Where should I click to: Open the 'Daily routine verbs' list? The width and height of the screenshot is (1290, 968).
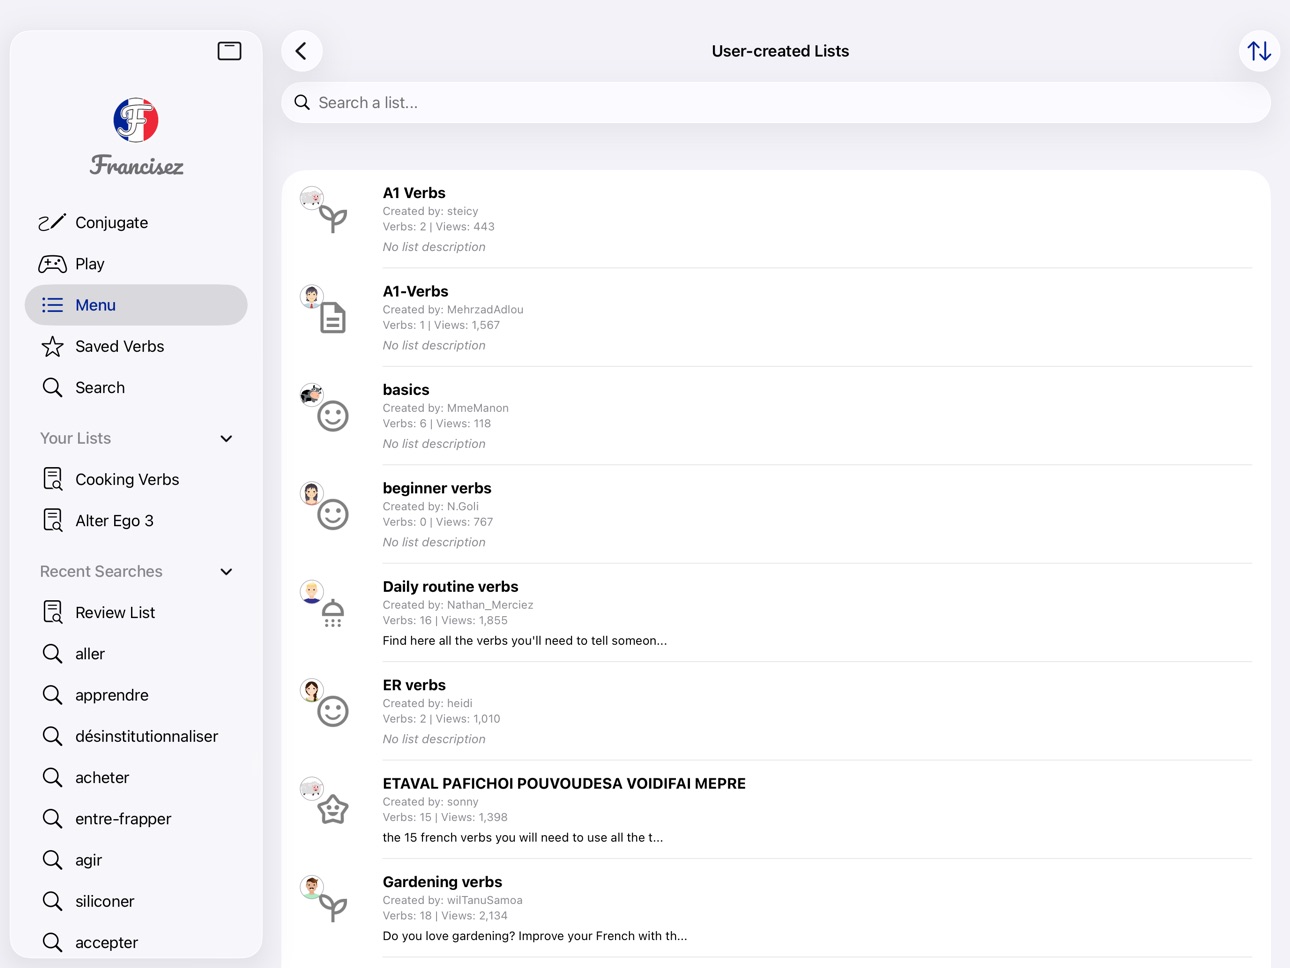click(450, 587)
